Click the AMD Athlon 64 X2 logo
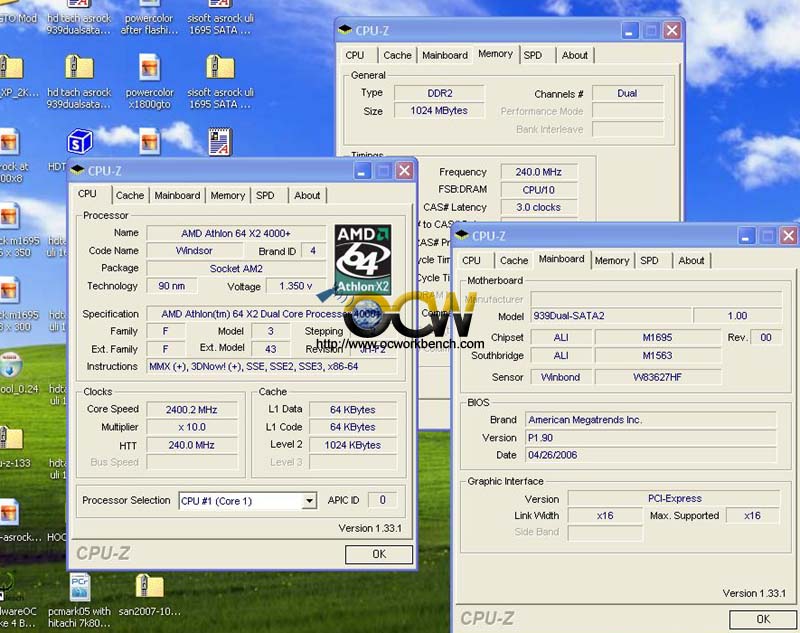The image size is (800, 633). coord(363,260)
